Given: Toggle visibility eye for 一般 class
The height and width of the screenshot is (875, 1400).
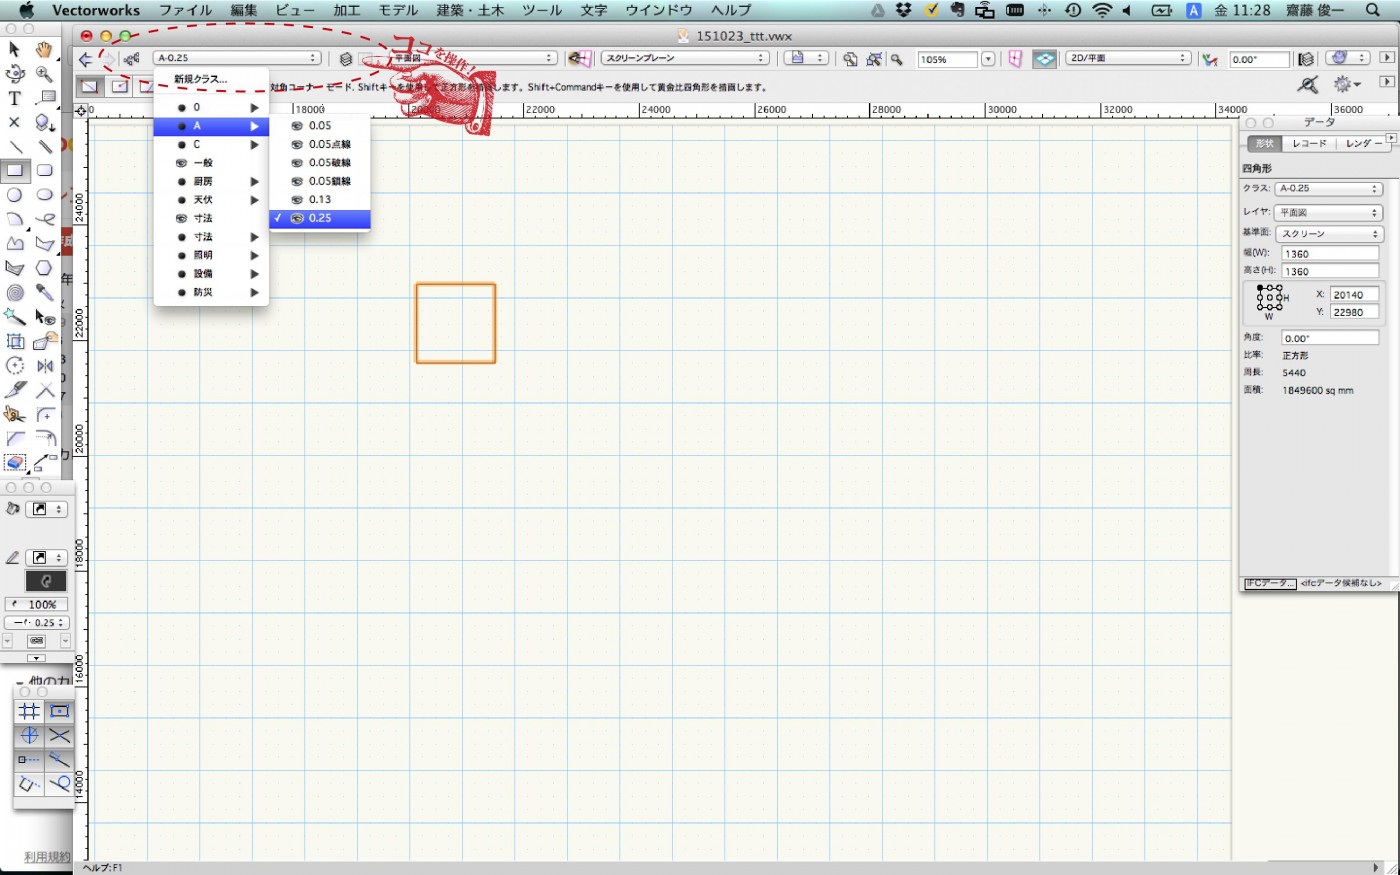Looking at the screenshot, I should pos(182,163).
